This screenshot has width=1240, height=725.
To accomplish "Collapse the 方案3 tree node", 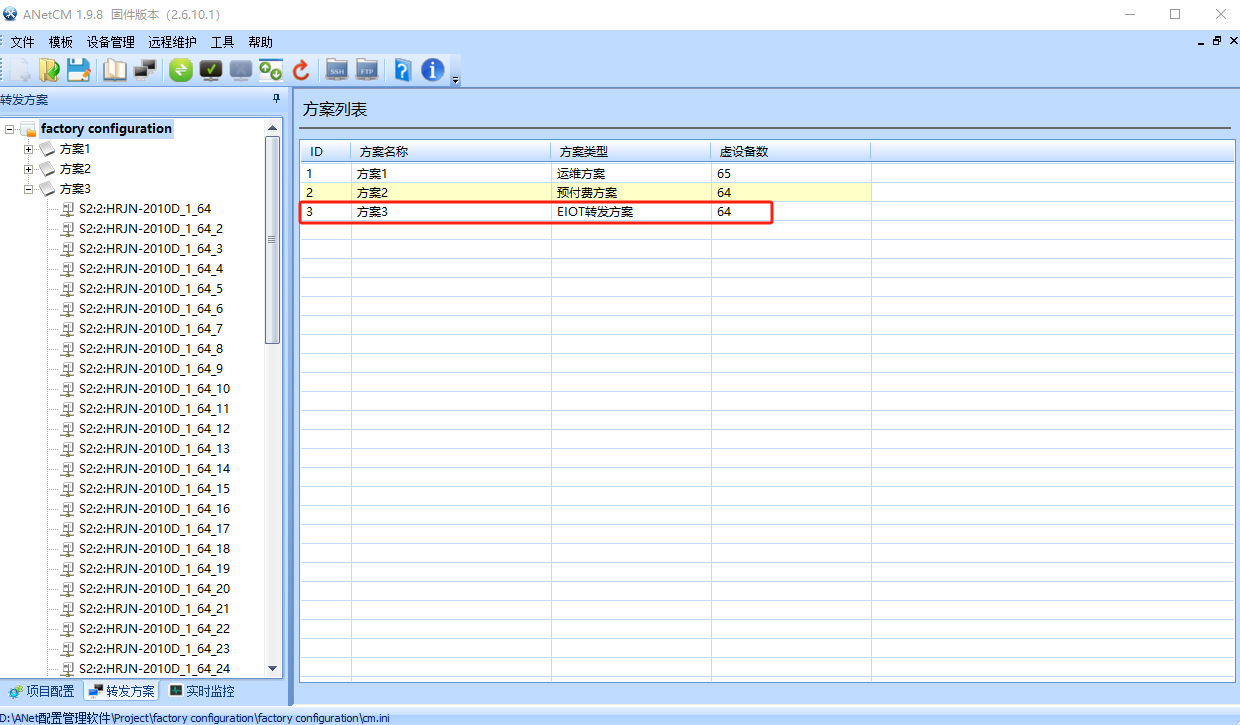I will pos(29,189).
